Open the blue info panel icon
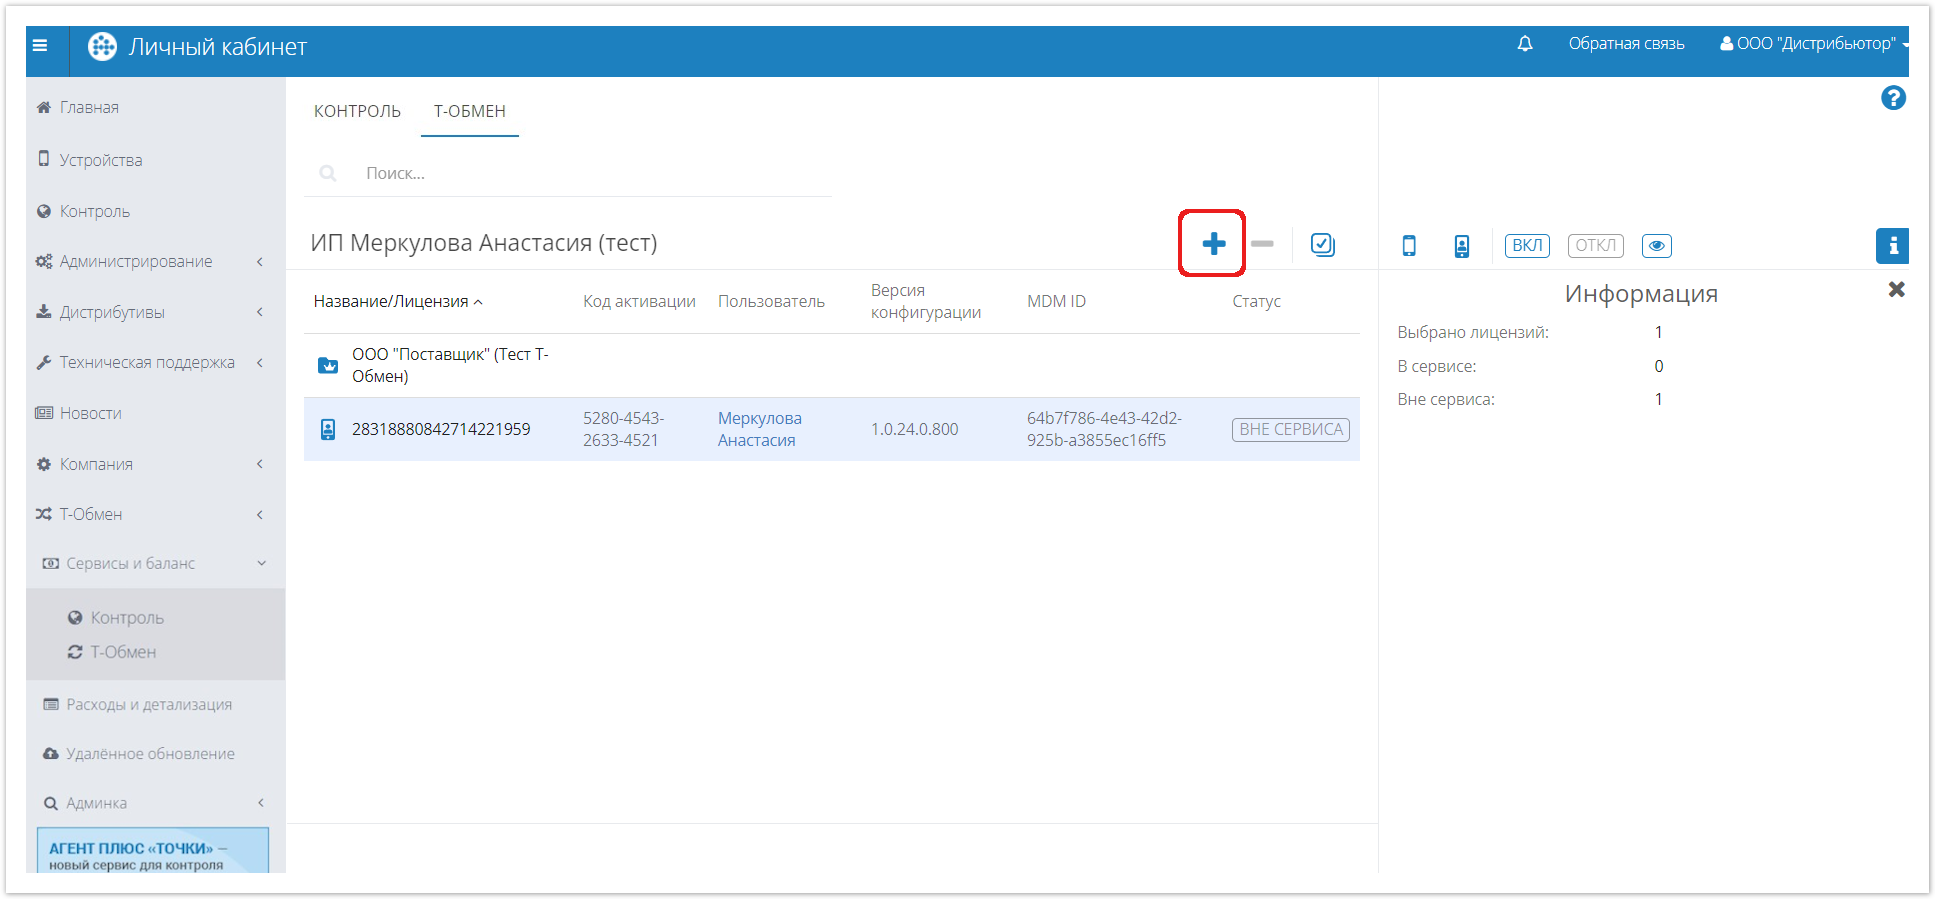1935x899 pixels. coord(1892,246)
